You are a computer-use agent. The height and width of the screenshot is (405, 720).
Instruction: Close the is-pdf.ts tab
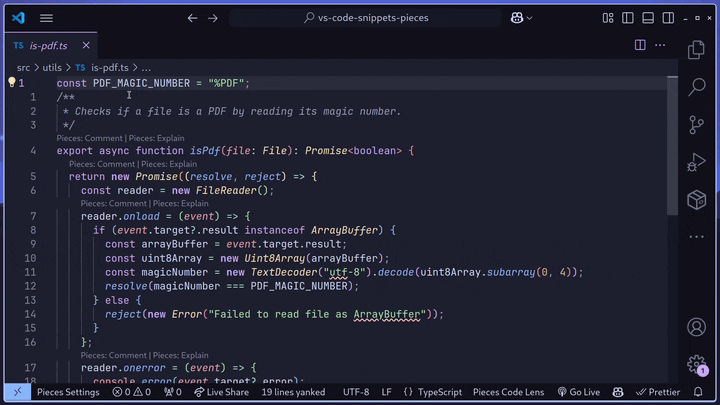(x=86, y=45)
